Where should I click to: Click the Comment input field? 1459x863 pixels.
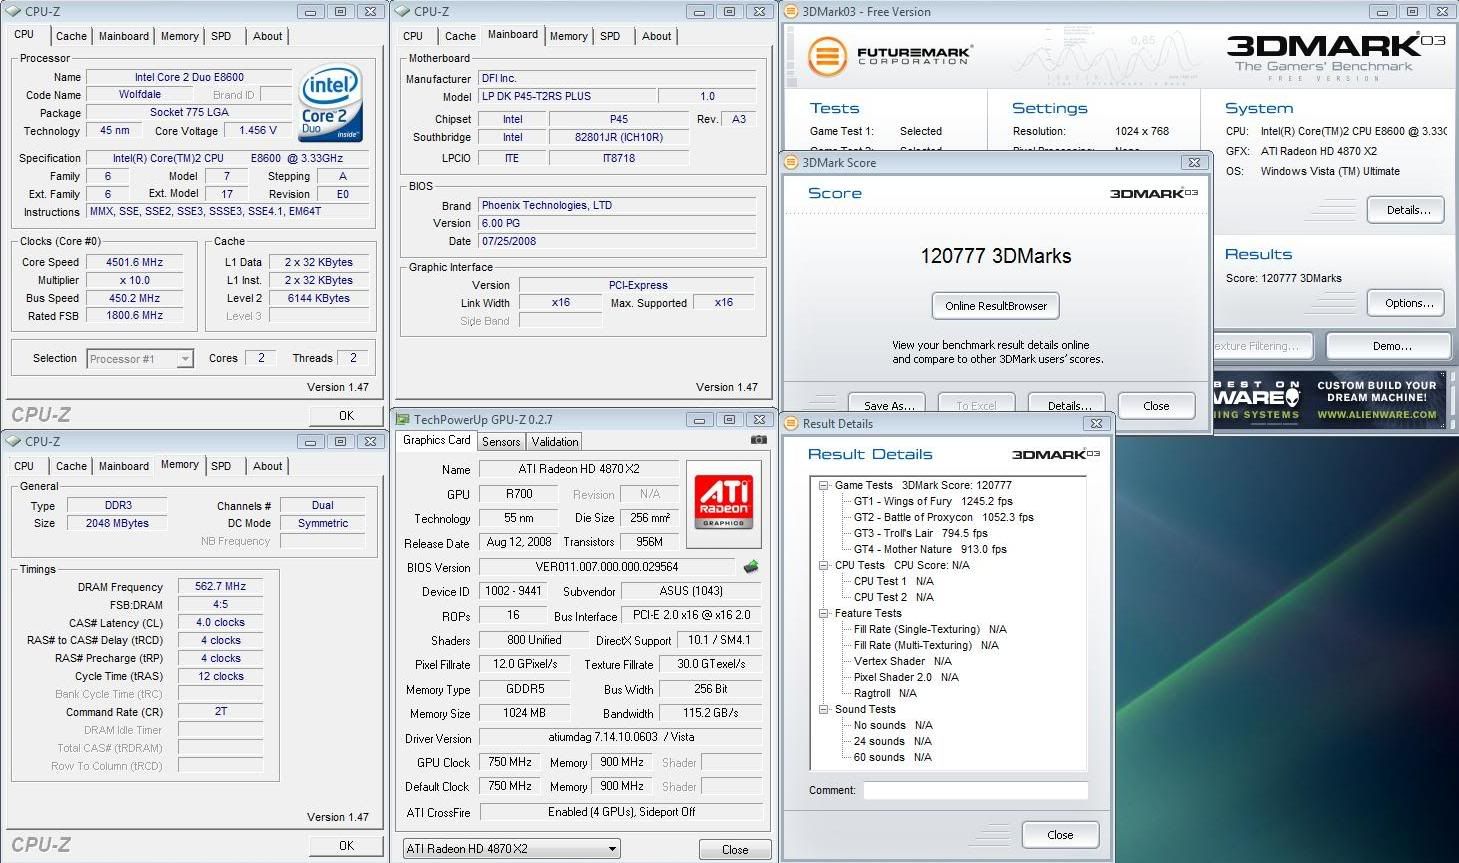(x=976, y=790)
